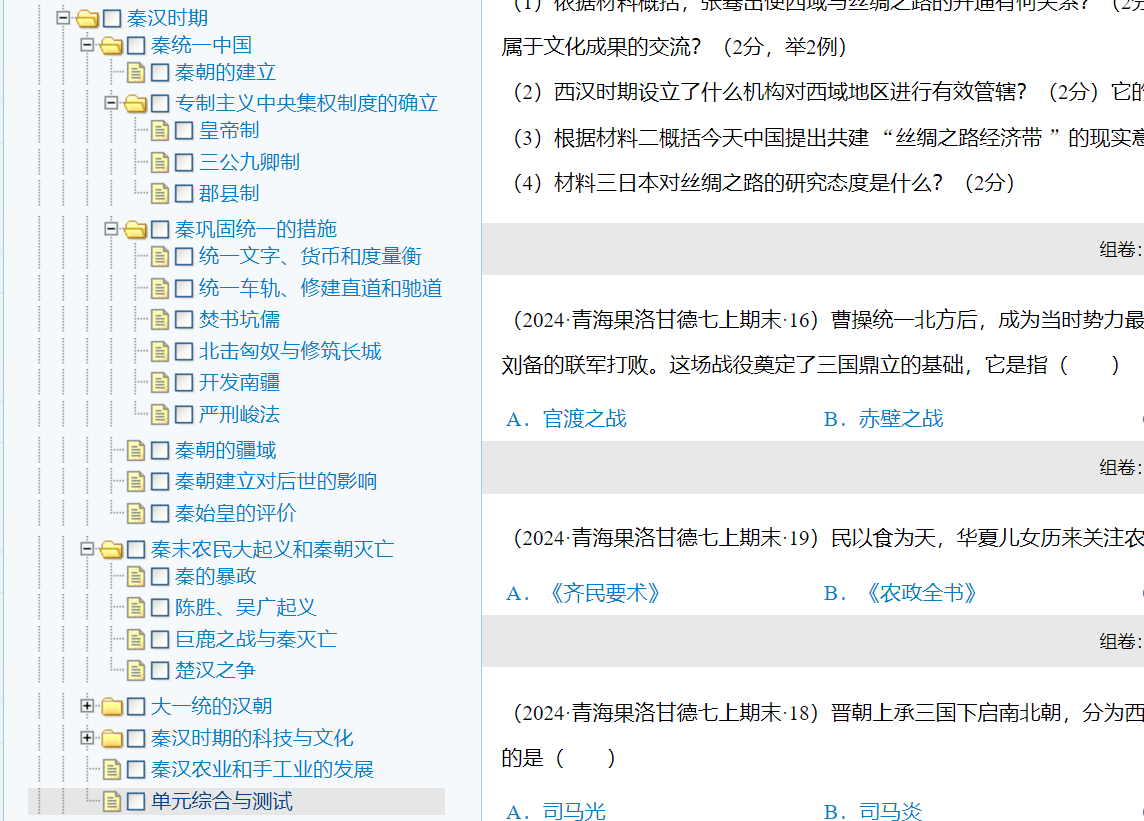
Task: Collapse the 秦末农民大起义和秦朝灭亡 node
Action: [x=88, y=549]
